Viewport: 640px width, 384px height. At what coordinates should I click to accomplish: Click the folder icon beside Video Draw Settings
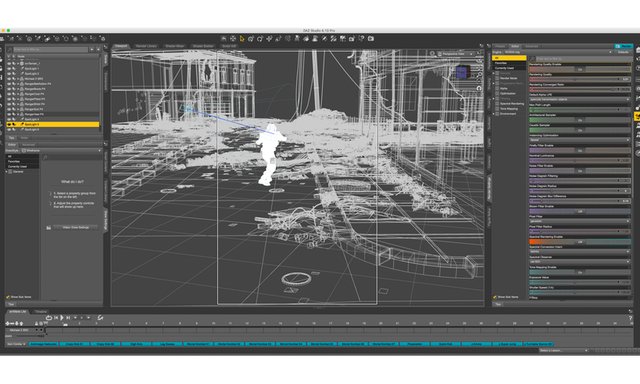(x=49, y=228)
